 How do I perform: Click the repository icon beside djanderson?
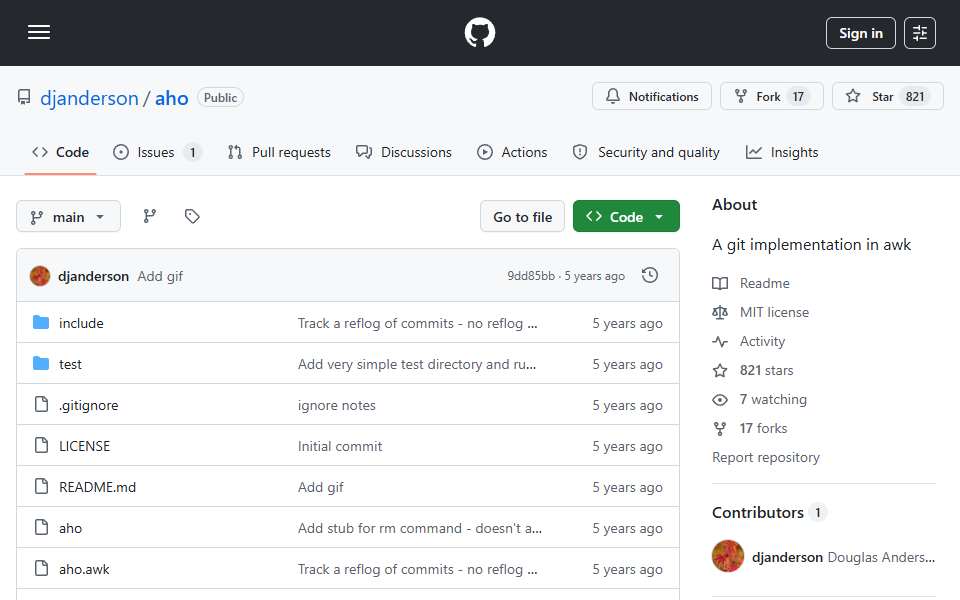[x=24, y=97]
